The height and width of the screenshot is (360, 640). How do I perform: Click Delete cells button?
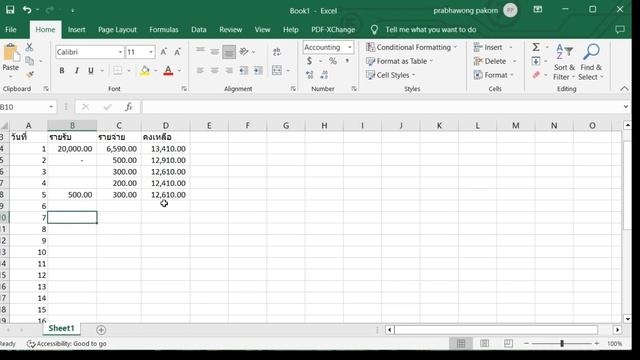tap(490, 61)
